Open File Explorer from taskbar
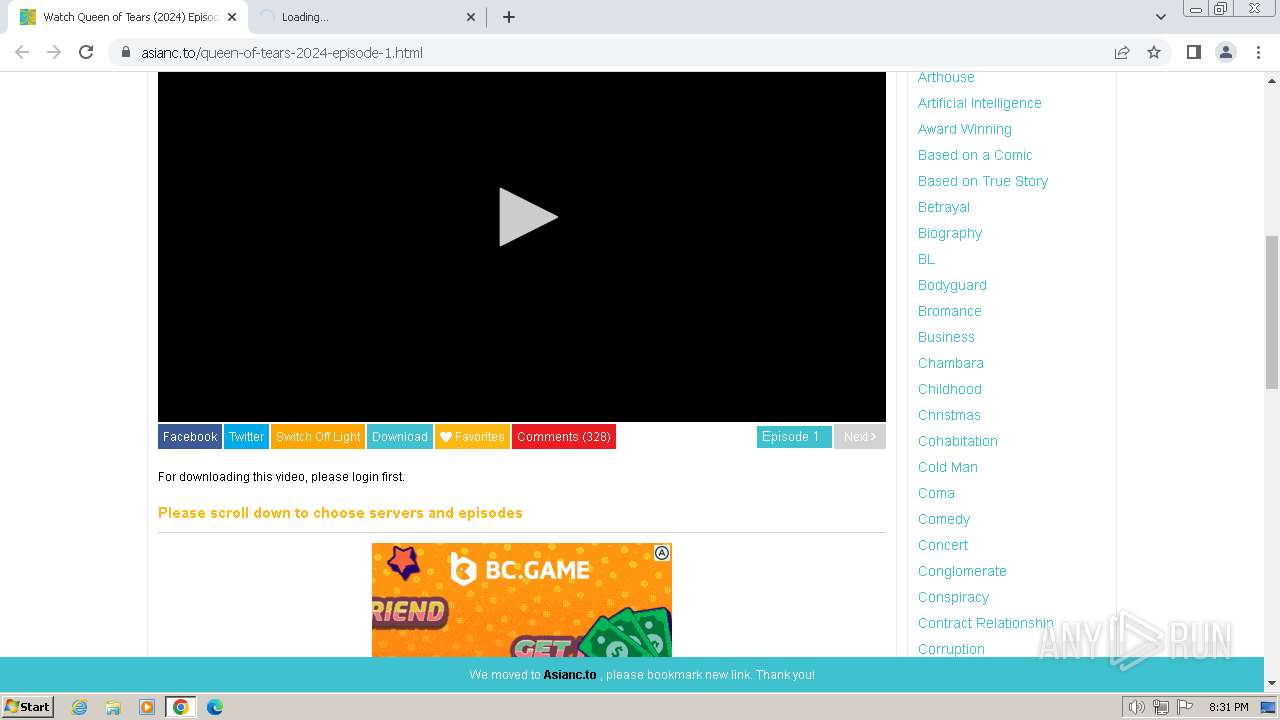The height and width of the screenshot is (720, 1280). pyautogui.click(x=113, y=707)
